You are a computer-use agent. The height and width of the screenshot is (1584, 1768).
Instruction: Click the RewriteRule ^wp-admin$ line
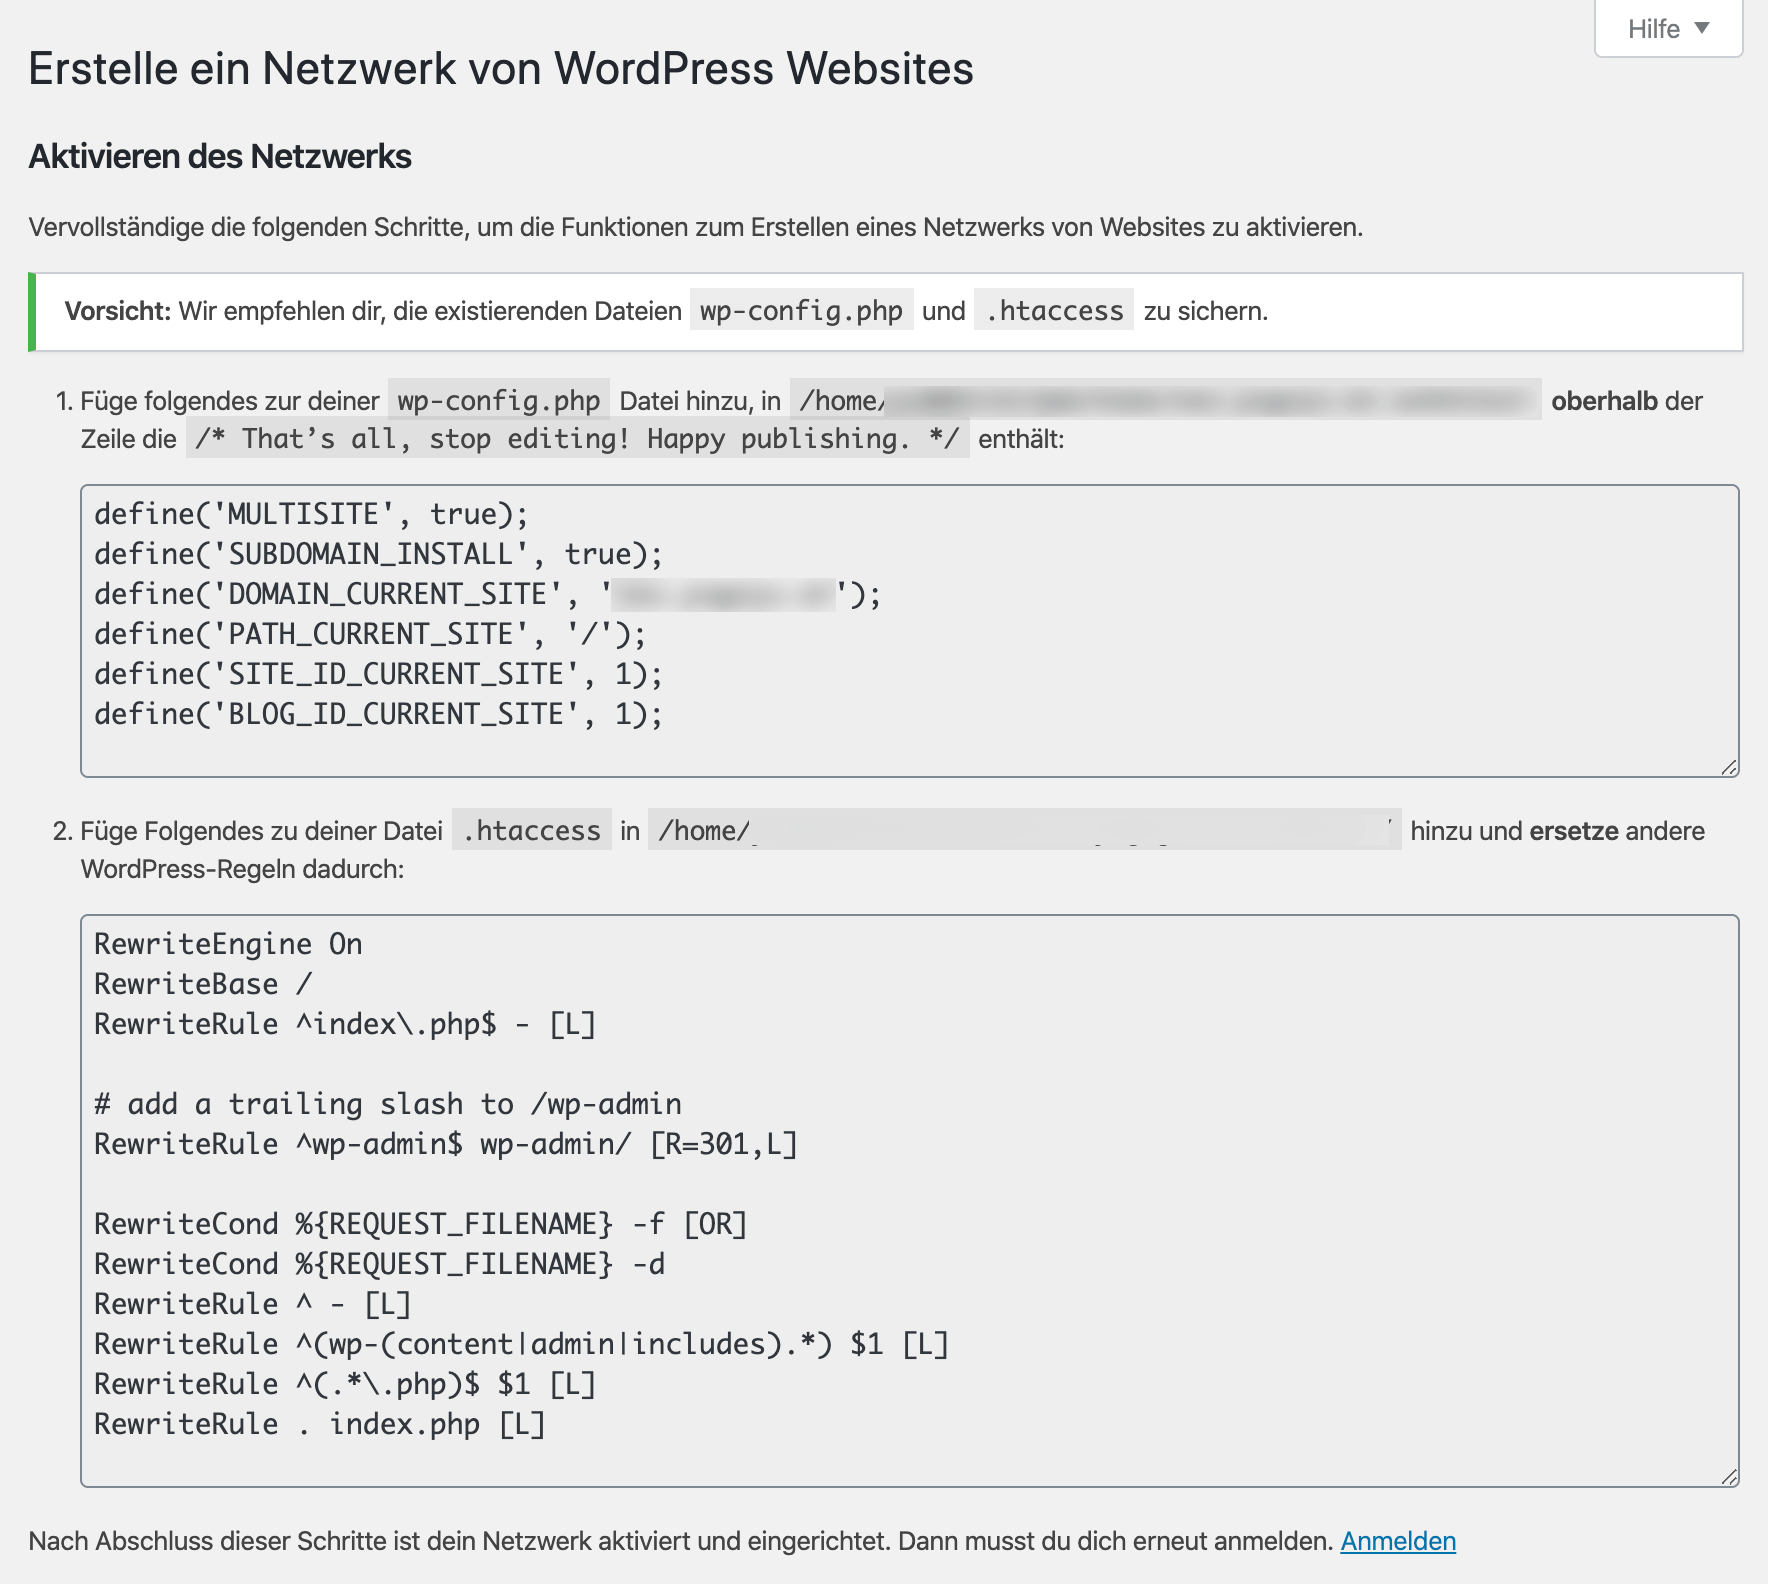[446, 1144]
